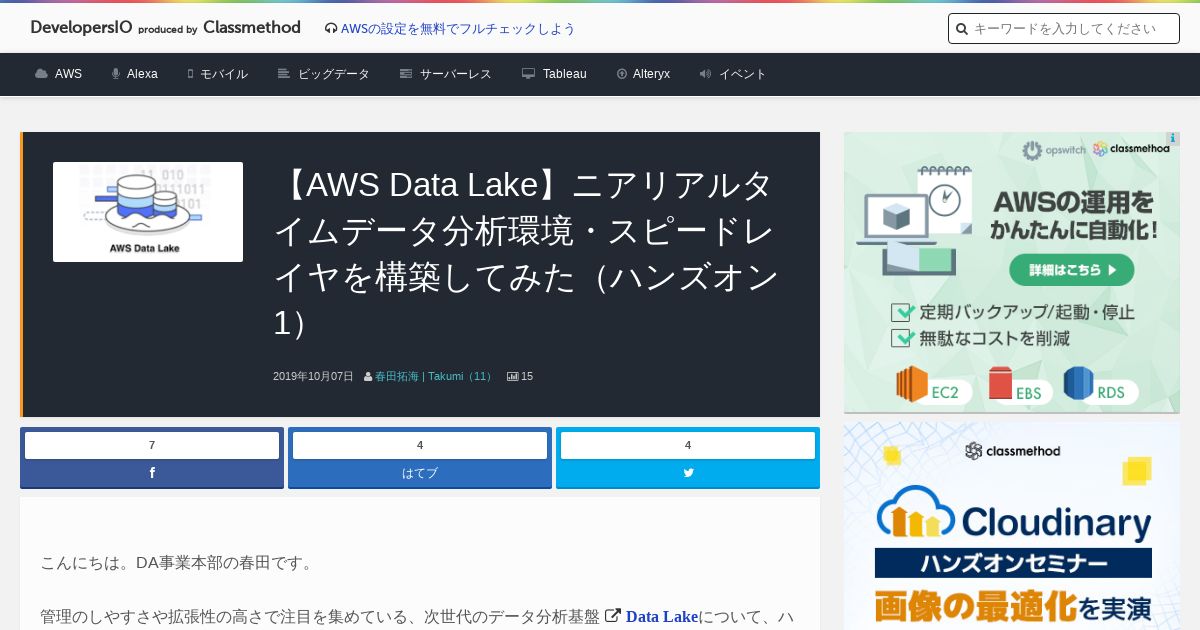The width and height of the screenshot is (1200, 630).
Task: Open the AWSの設定を無料でフルチェックしよう link
Action: point(458,29)
